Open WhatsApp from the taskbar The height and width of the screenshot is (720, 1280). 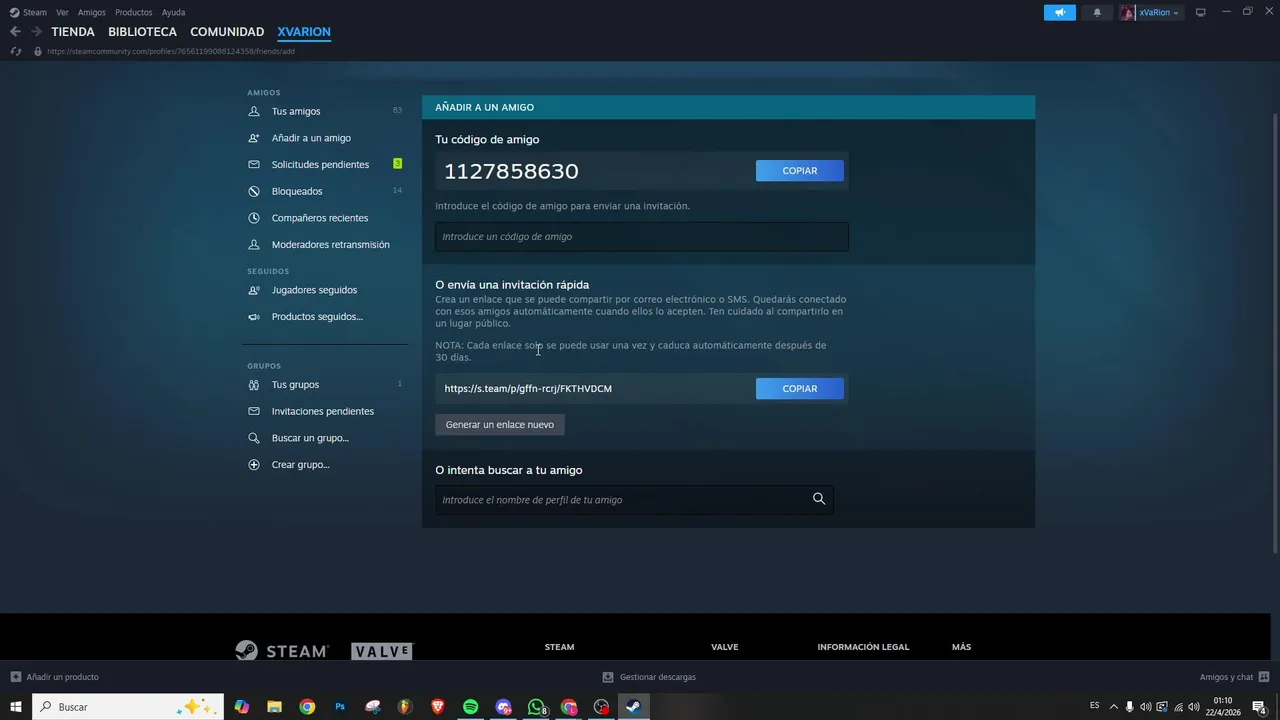(x=537, y=707)
